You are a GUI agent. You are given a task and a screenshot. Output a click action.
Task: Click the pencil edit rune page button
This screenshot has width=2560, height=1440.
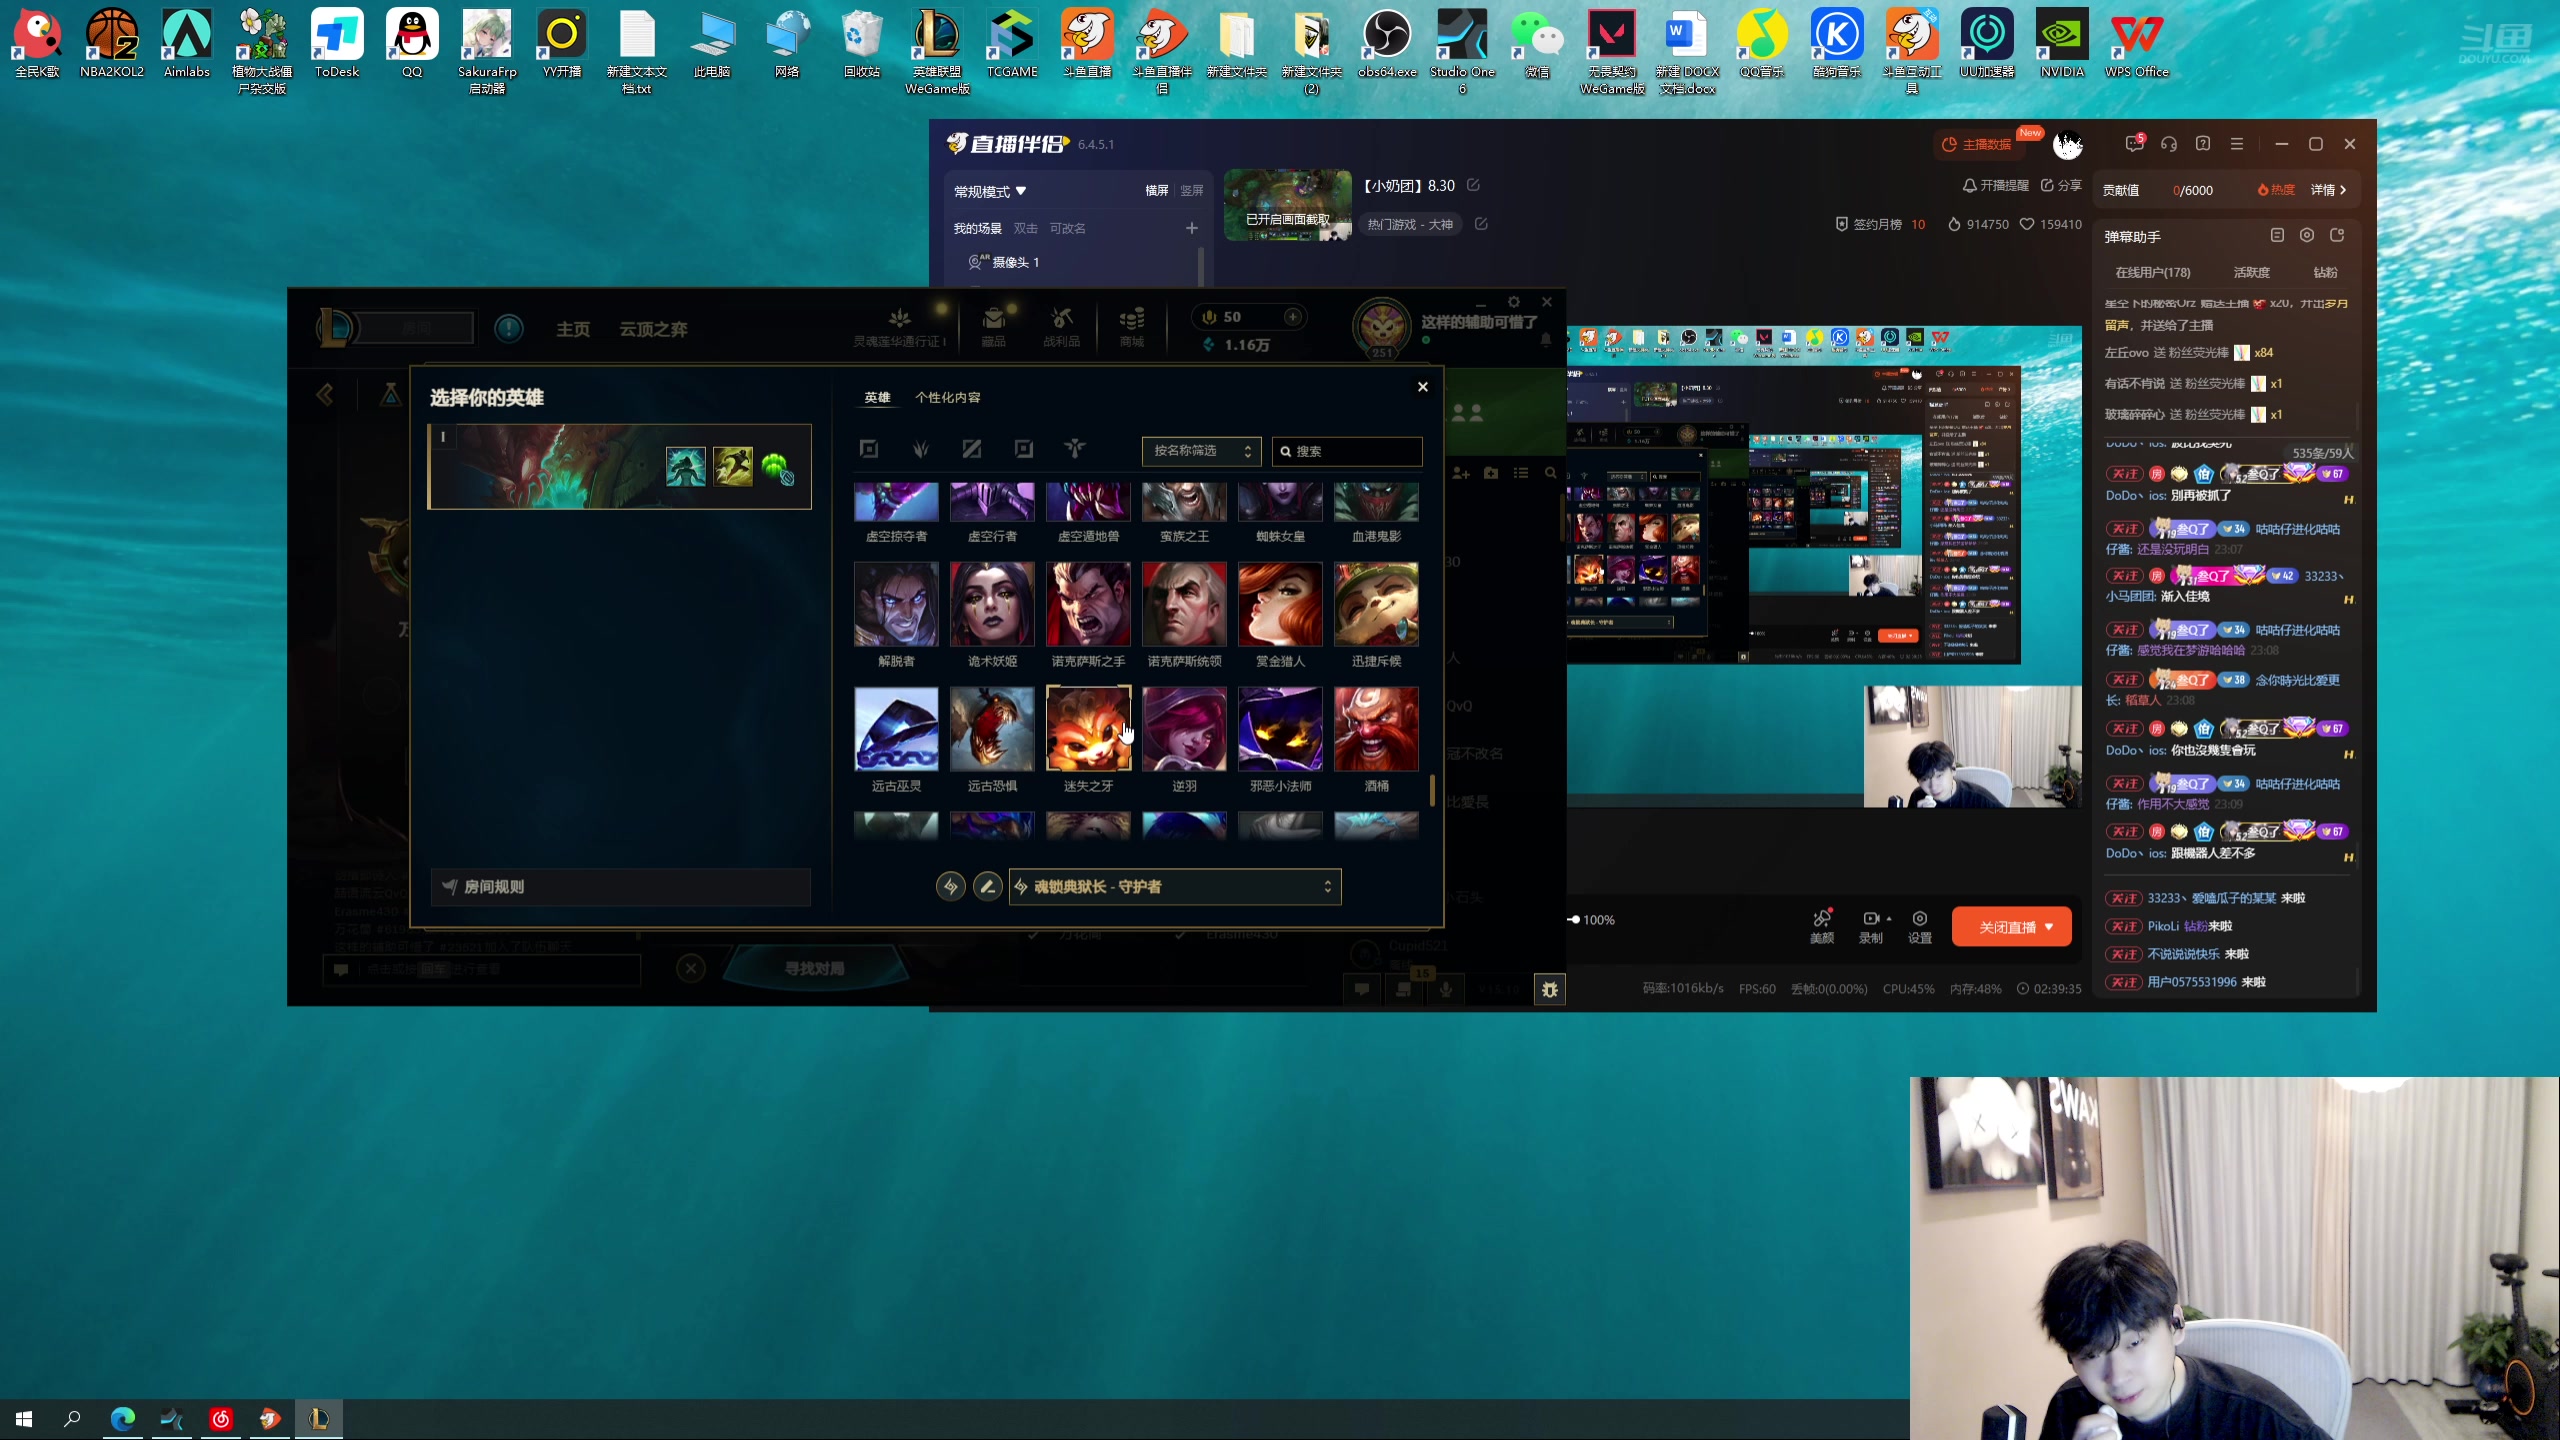pyautogui.click(x=988, y=887)
